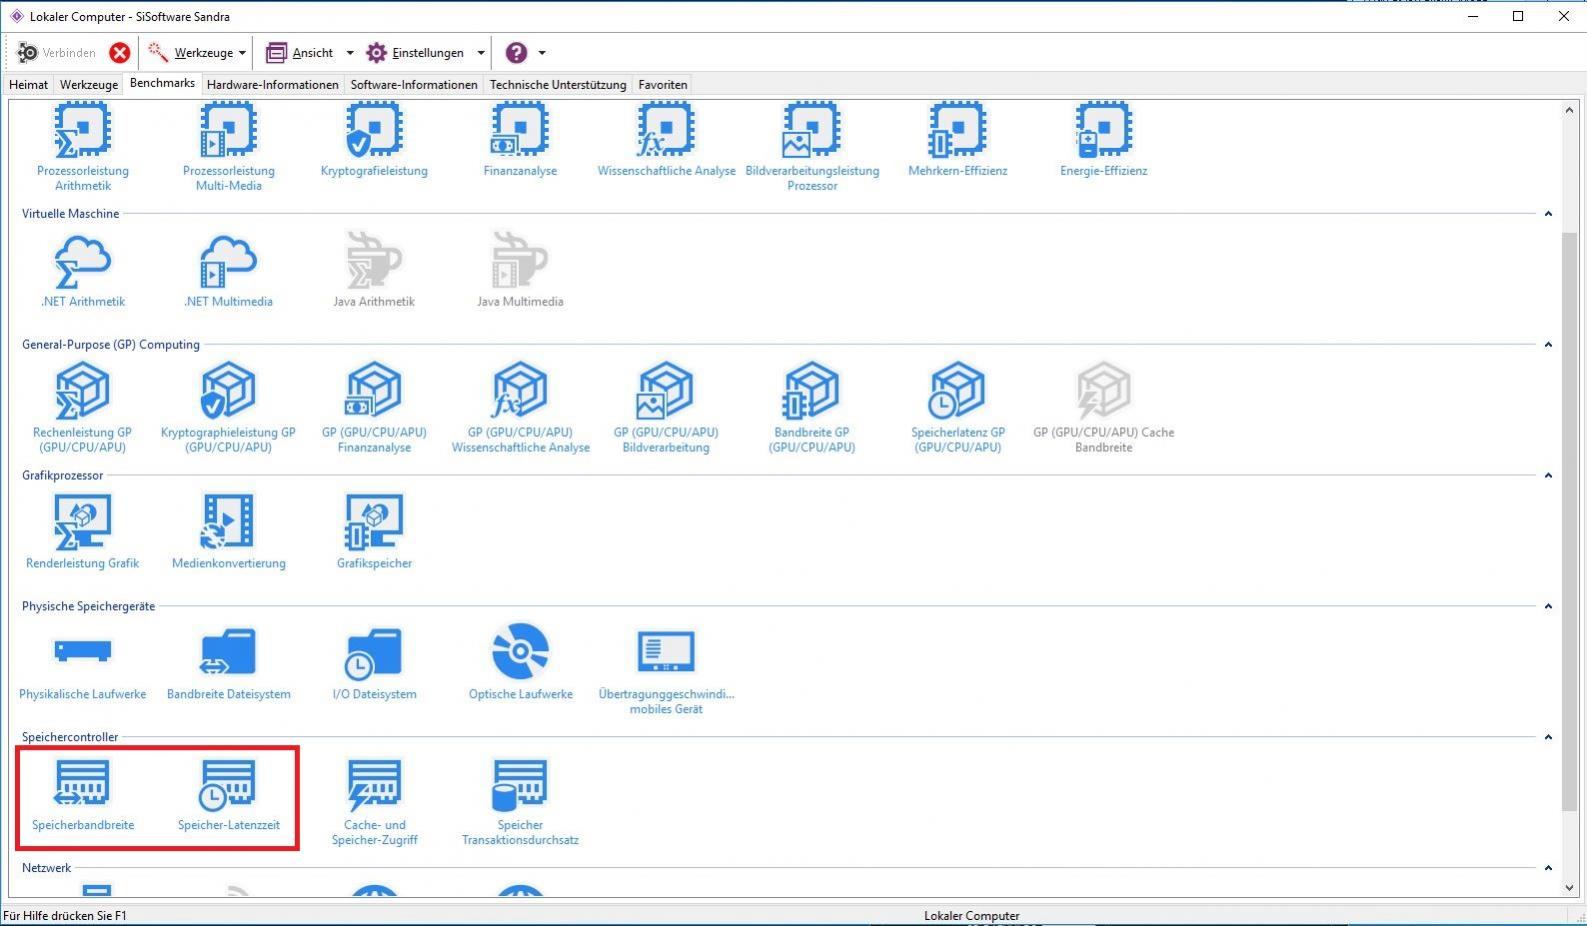The width and height of the screenshot is (1587, 926).
Task: Launch Grafikspeicher benchmark
Action: pos(374,532)
